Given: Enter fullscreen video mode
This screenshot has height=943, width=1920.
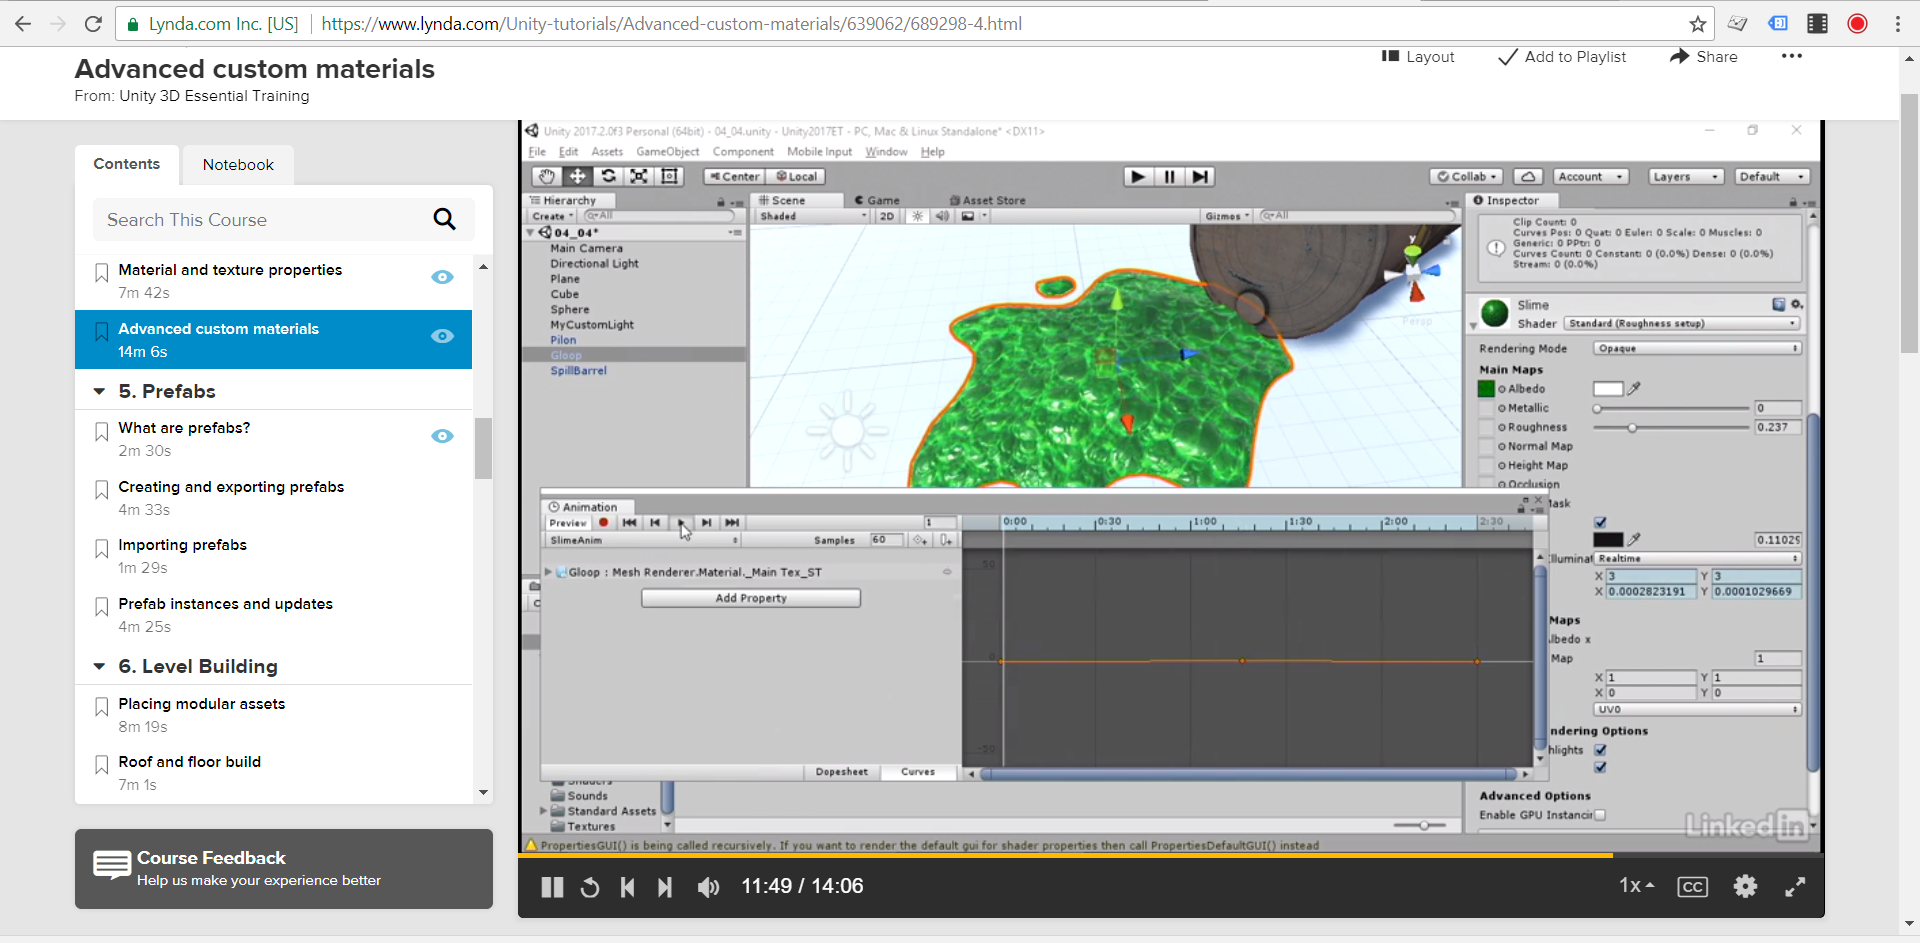Looking at the screenshot, I should tap(1795, 886).
